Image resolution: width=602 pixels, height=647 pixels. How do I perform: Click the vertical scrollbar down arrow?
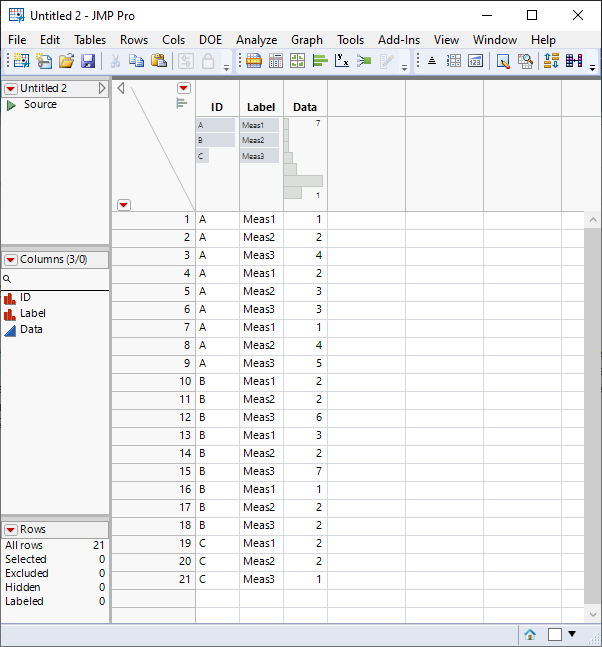[x=593, y=614]
